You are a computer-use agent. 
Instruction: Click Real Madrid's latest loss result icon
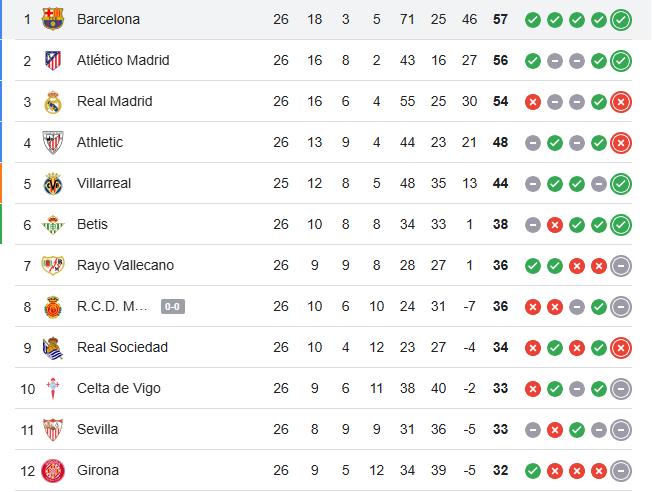coord(621,102)
